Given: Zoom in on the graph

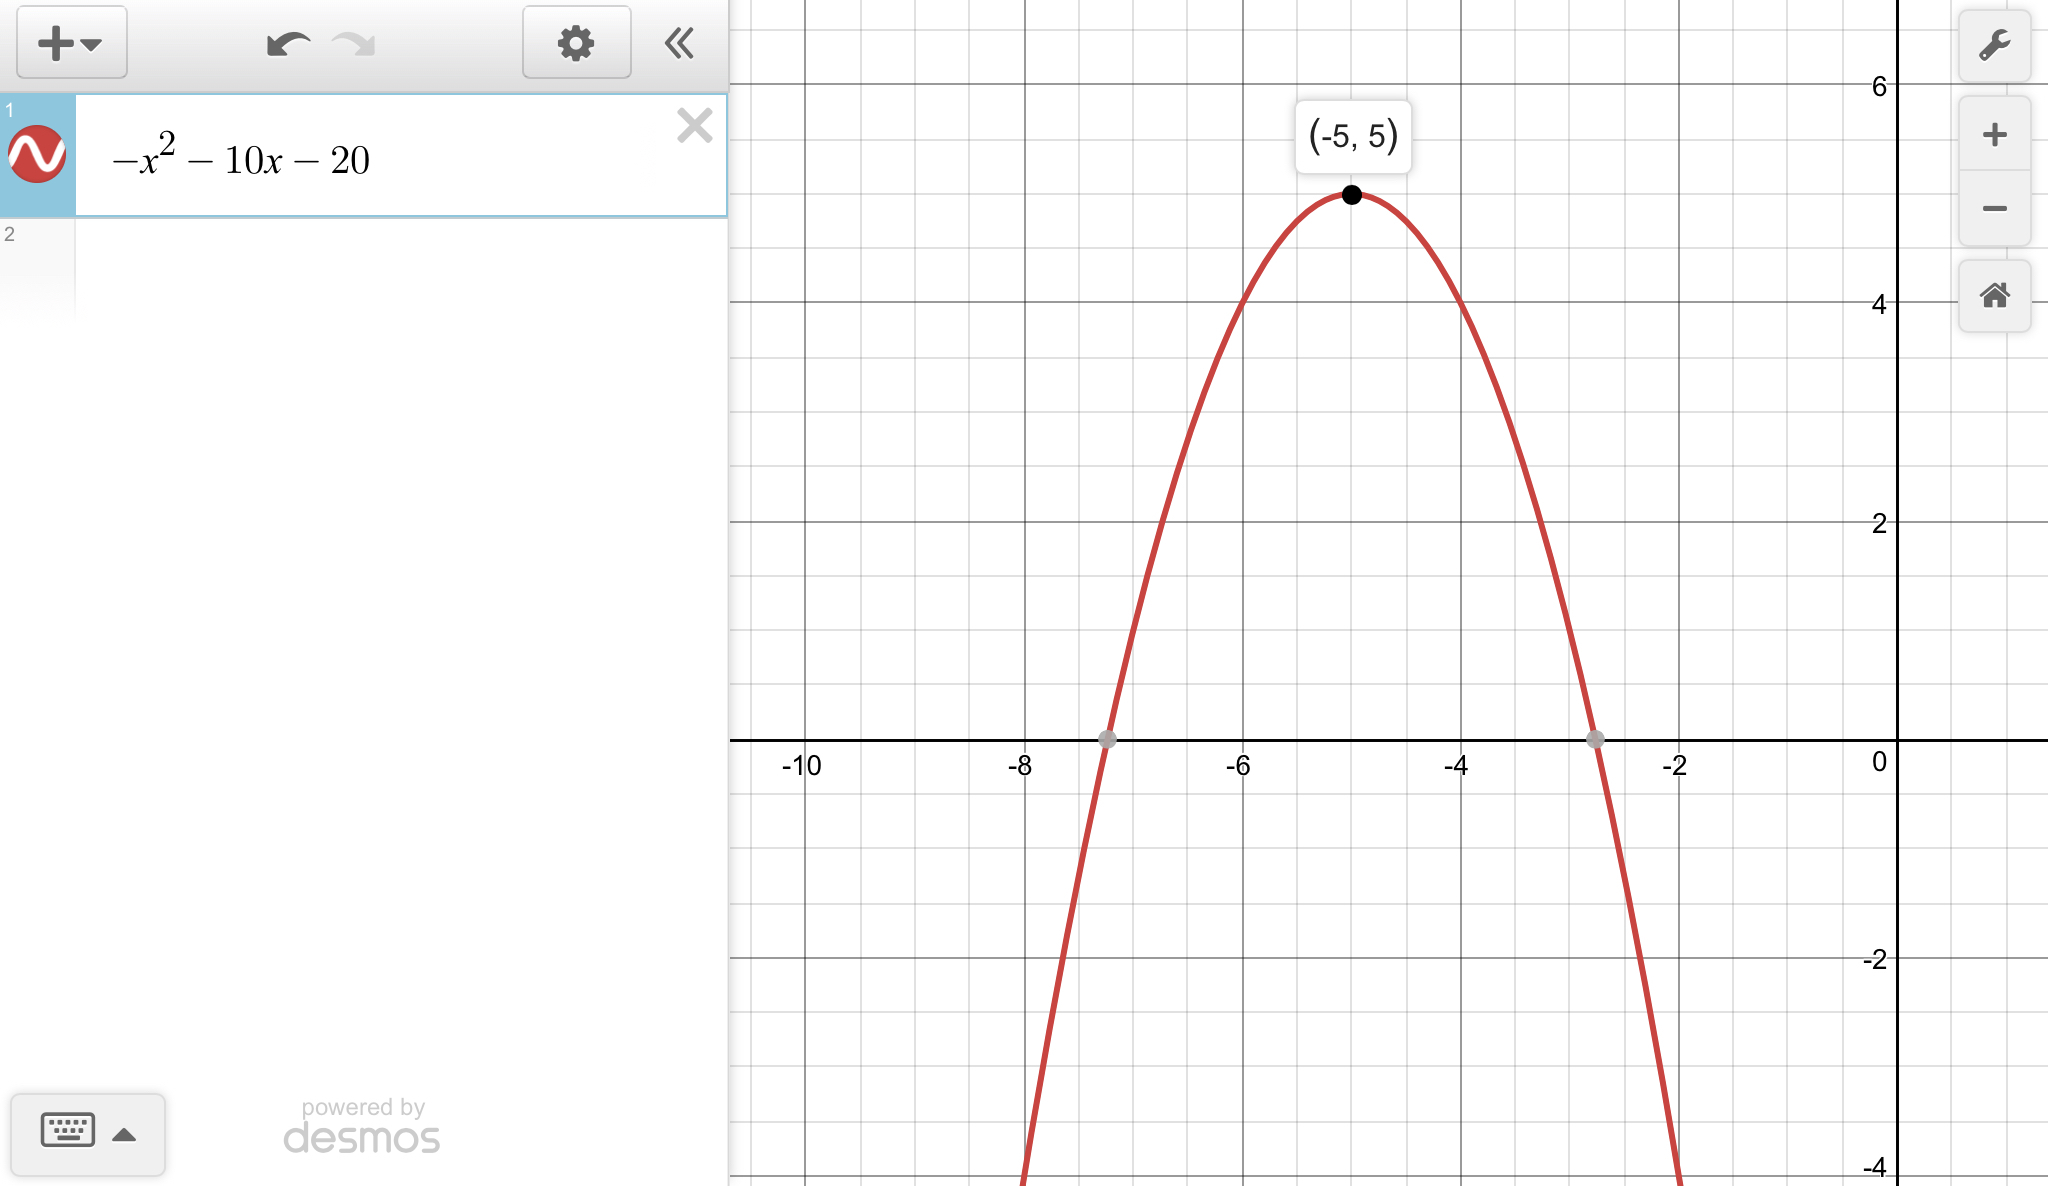Looking at the screenshot, I should pos(1994,134).
